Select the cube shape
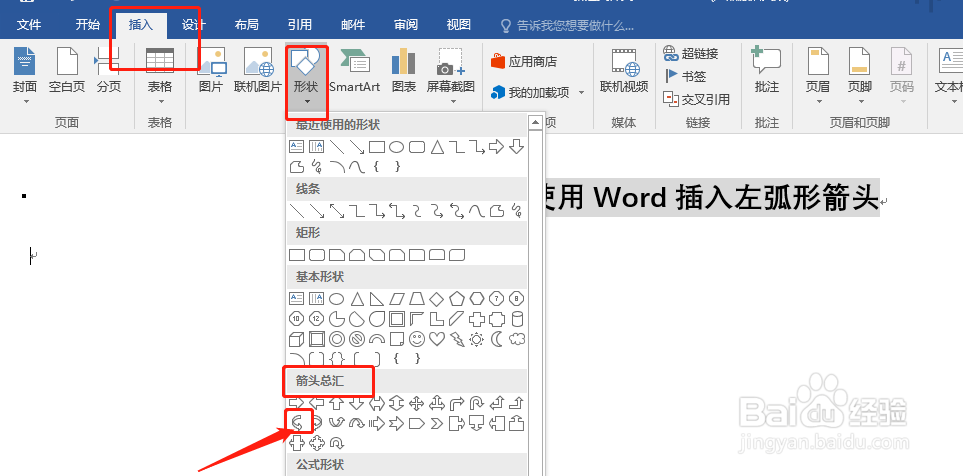The width and height of the screenshot is (963, 476). [297, 338]
